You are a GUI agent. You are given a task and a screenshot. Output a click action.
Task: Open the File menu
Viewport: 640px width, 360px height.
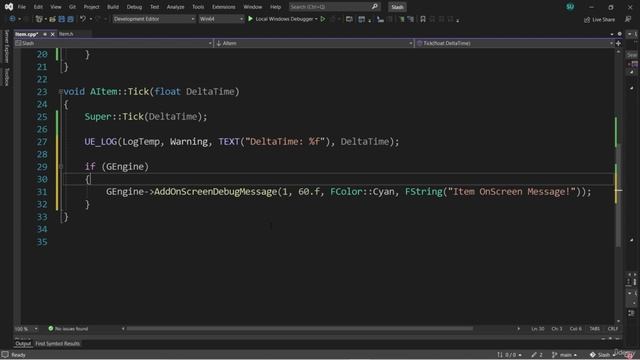(x=22, y=7)
